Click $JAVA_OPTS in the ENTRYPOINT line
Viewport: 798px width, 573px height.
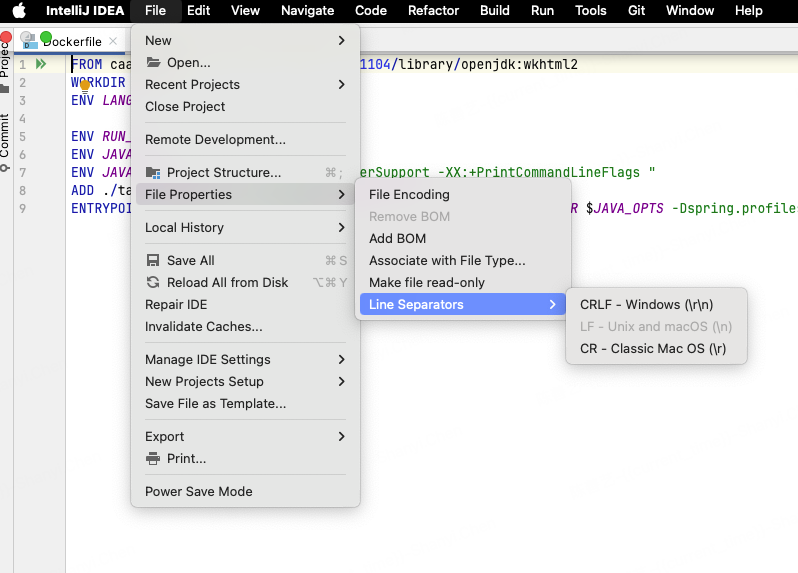coord(624,208)
